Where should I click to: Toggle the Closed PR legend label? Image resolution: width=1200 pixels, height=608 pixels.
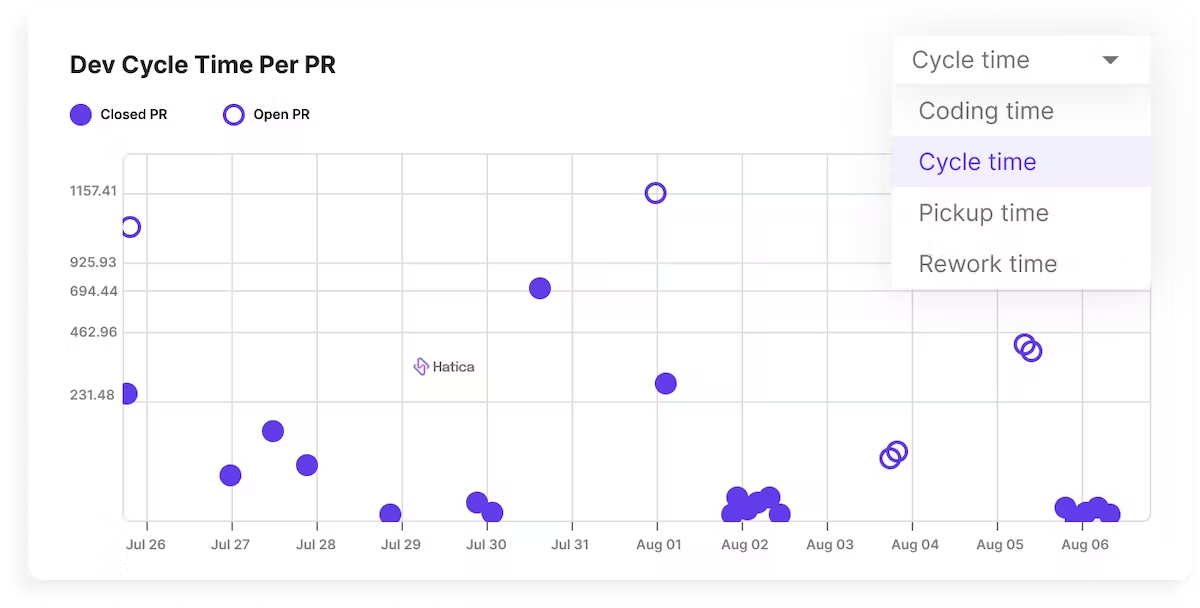134,114
